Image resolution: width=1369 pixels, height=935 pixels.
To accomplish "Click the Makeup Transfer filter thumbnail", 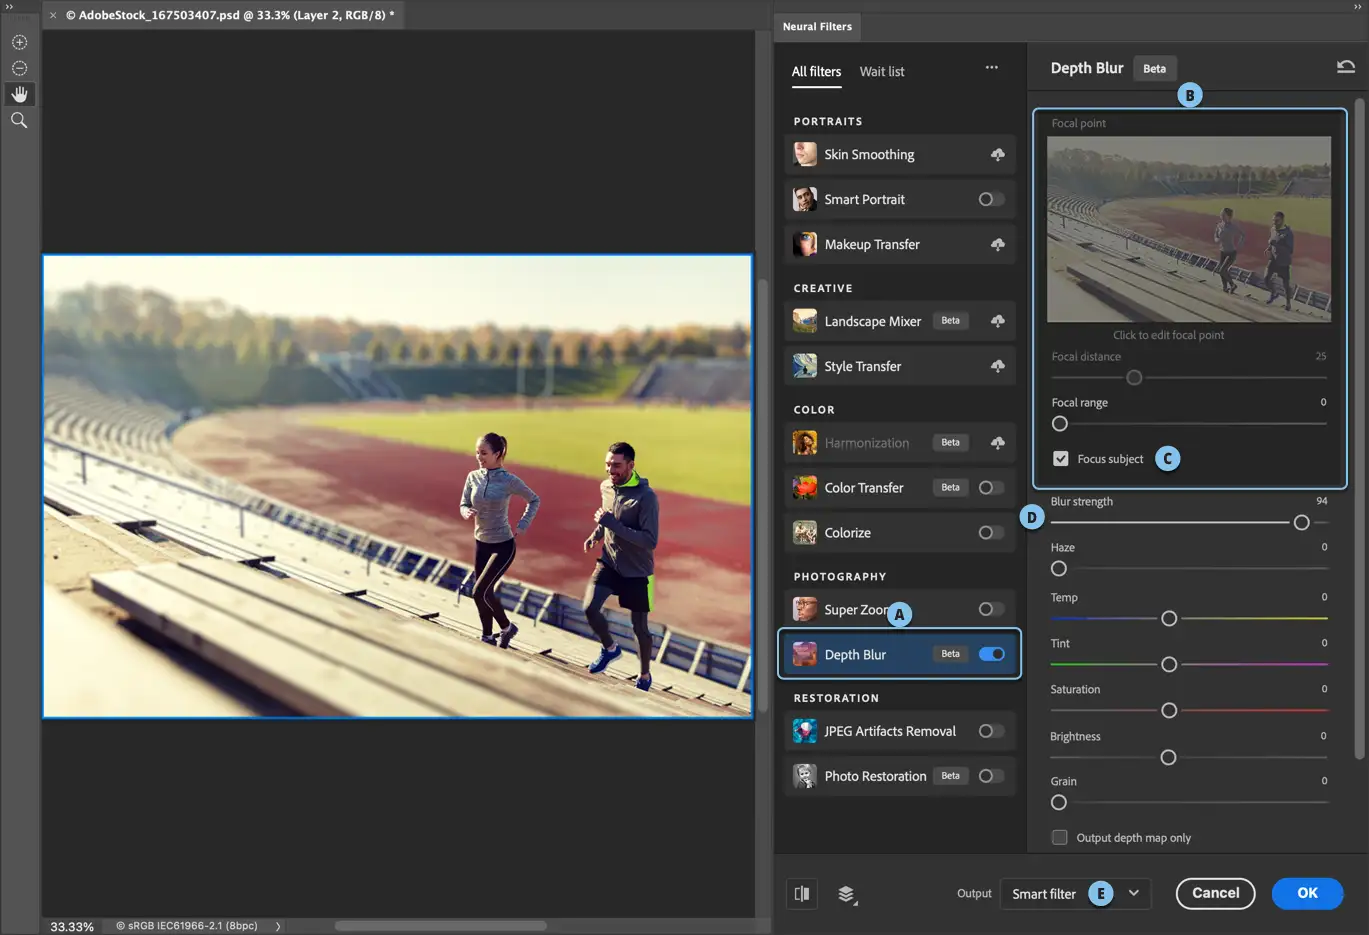I will tap(805, 244).
